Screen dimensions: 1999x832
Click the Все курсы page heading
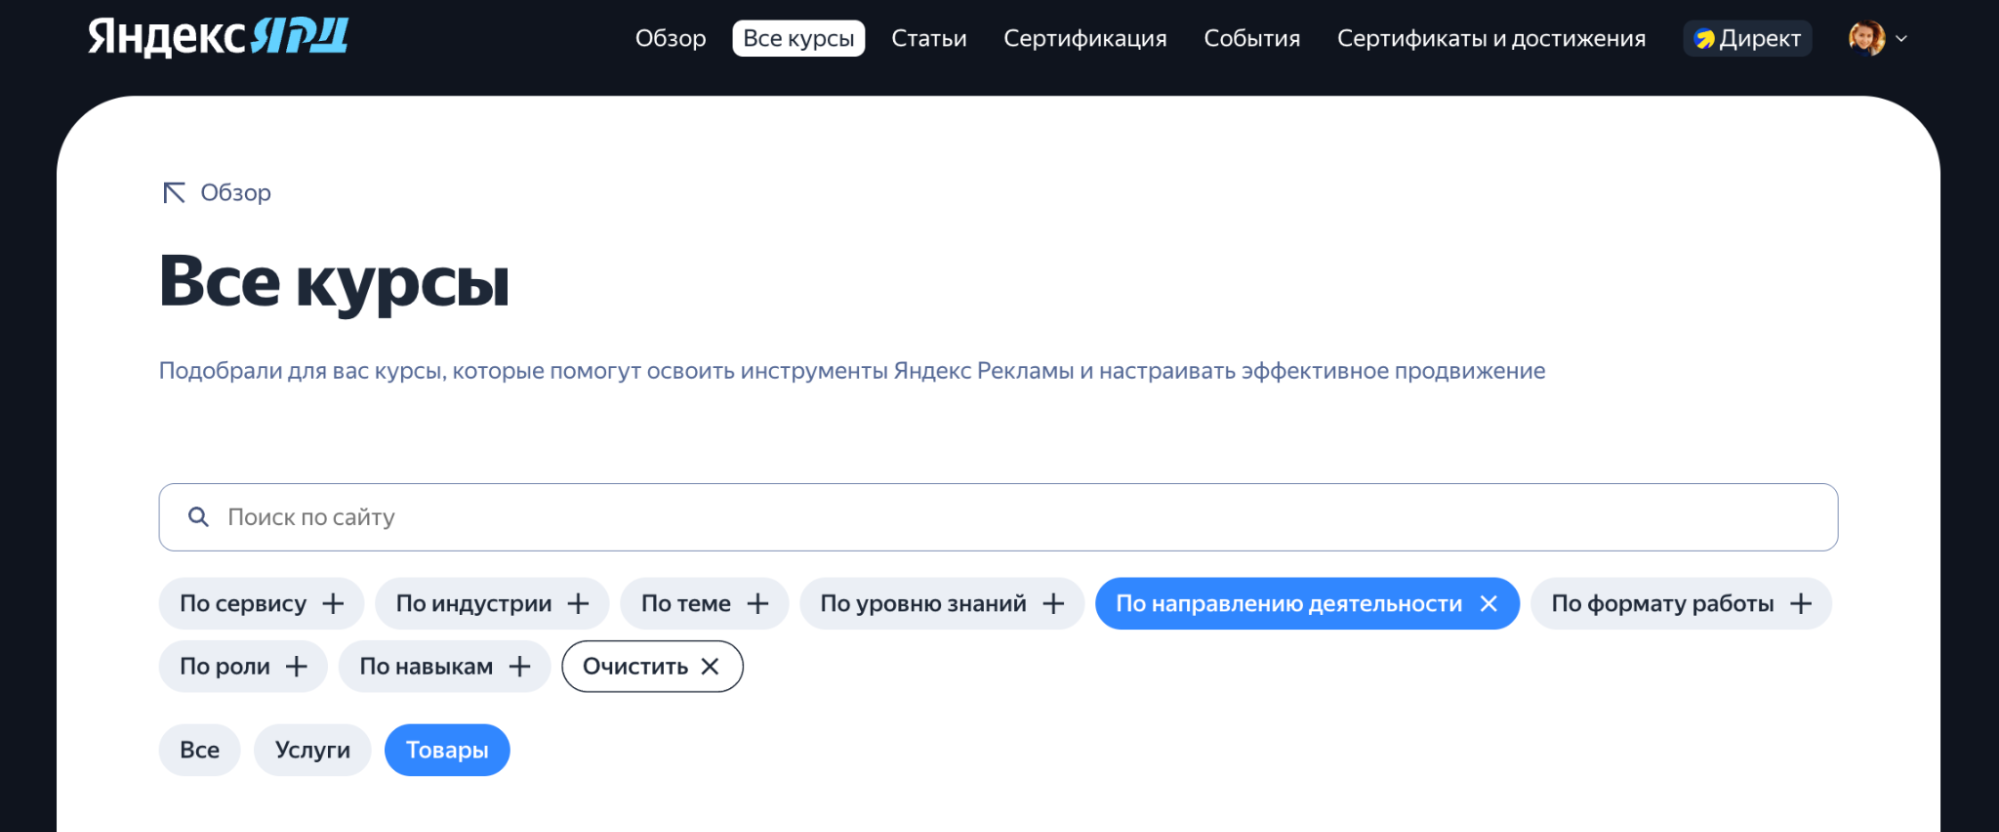coord(334,282)
